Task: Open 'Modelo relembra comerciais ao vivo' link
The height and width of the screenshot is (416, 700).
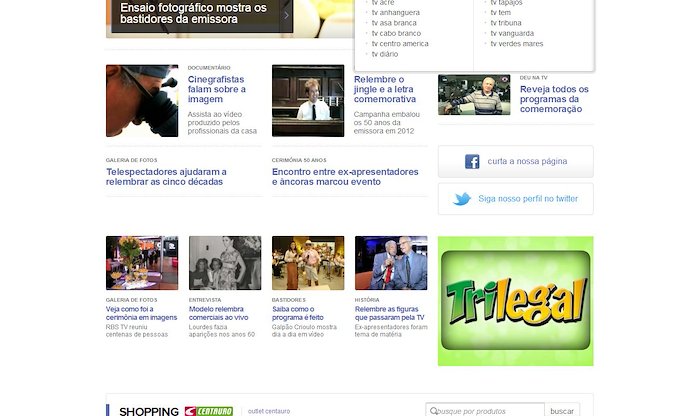Action: pos(218,313)
